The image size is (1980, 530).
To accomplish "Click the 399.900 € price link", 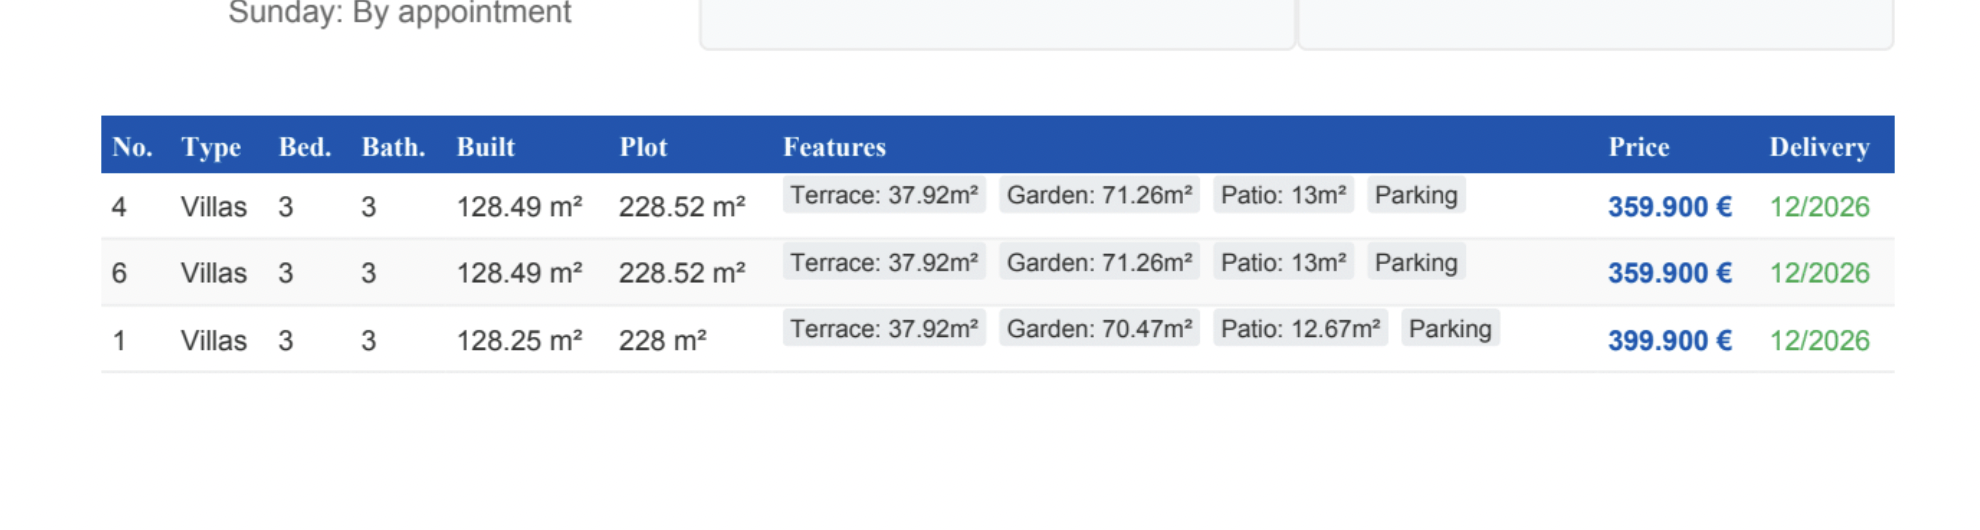I will click(x=1669, y=341).
